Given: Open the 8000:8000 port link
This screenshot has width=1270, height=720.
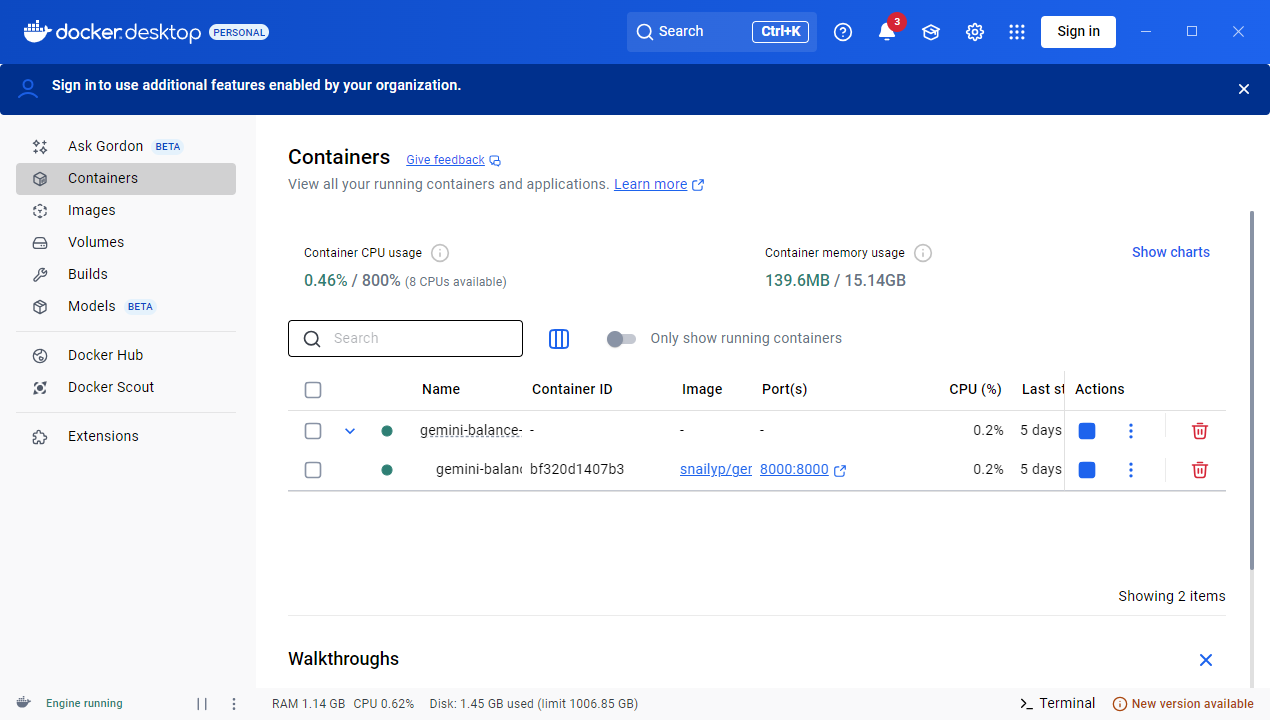Looking at the screenshot, I should (794, 470).
